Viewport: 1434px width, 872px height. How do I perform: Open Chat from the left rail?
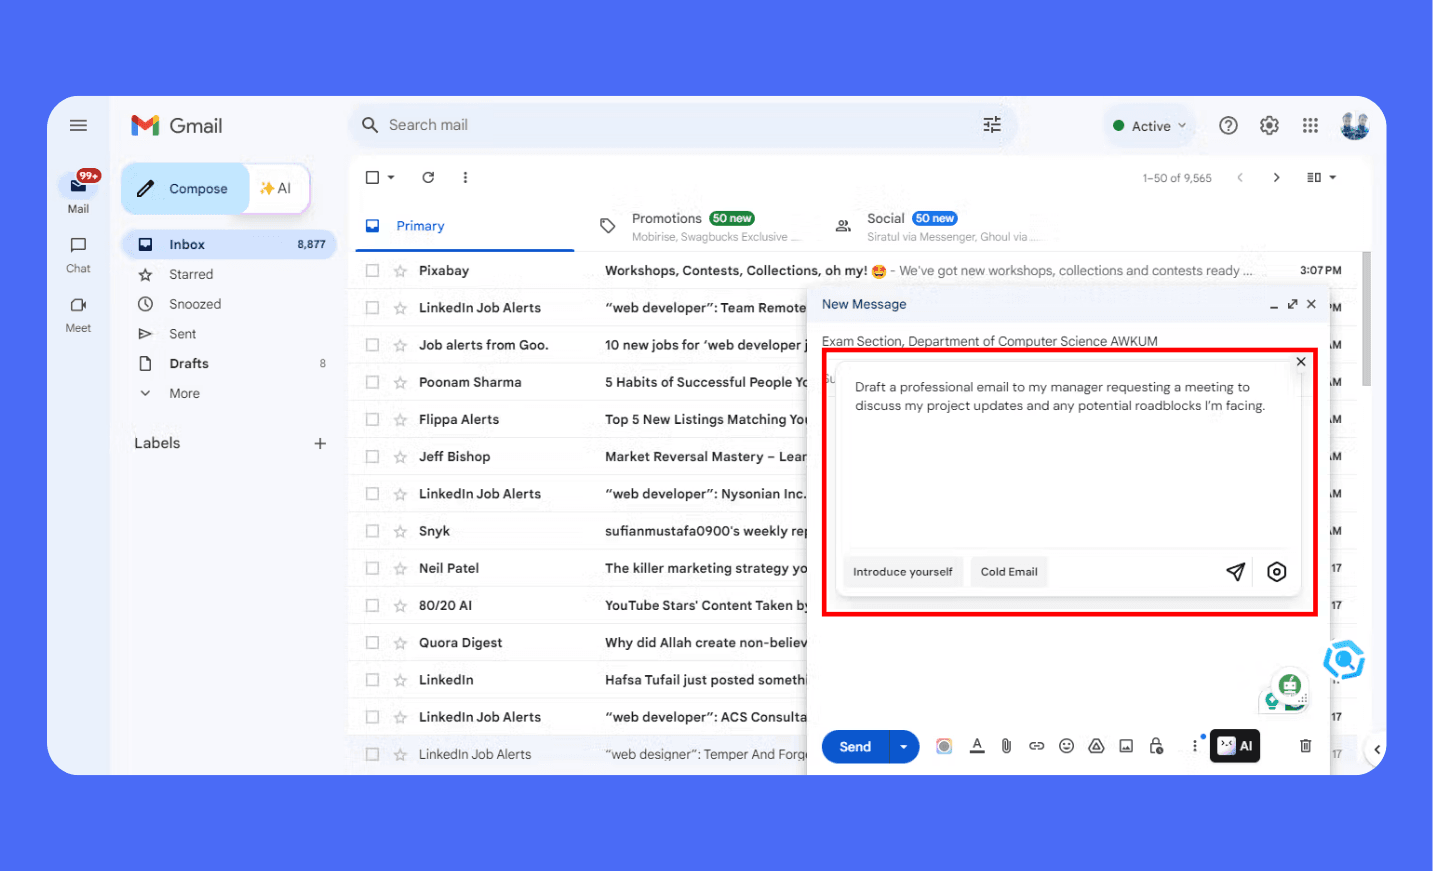[78, 255]
